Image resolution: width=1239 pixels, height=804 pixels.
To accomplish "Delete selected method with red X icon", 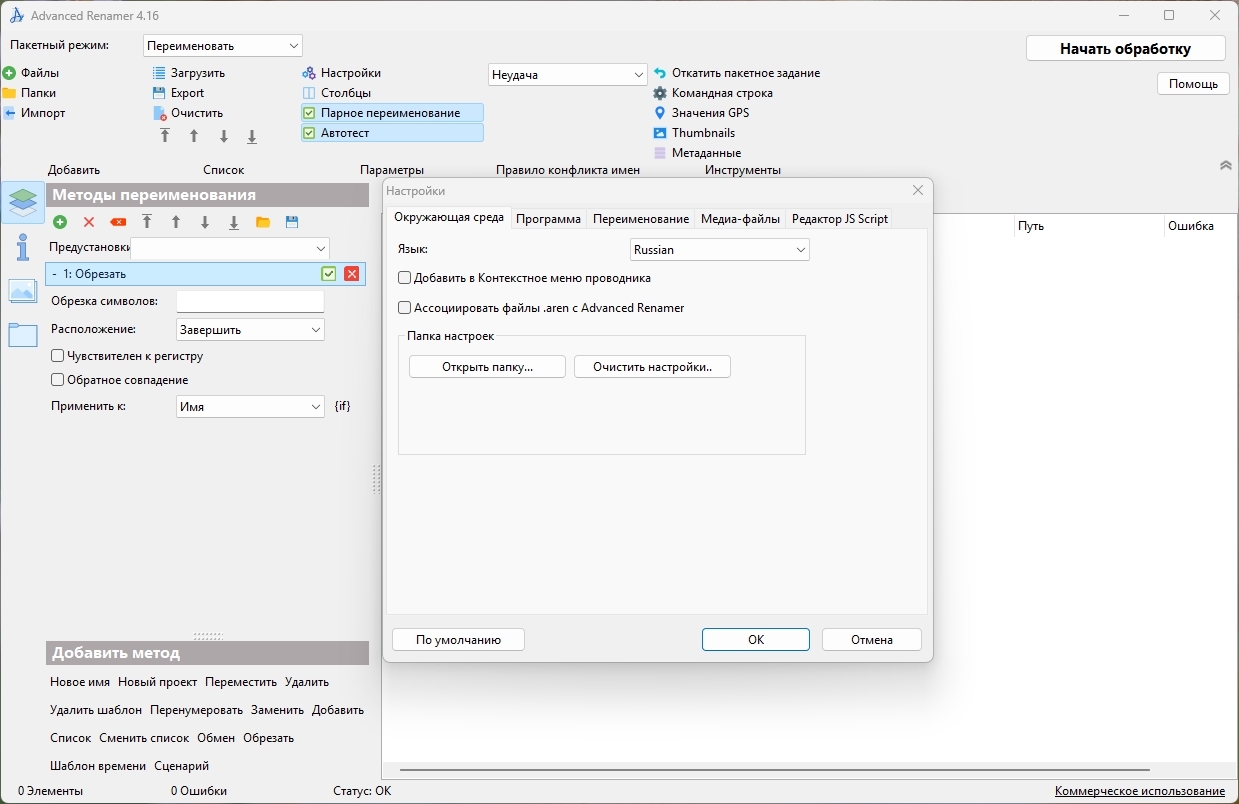I will (x=89, y=222).
